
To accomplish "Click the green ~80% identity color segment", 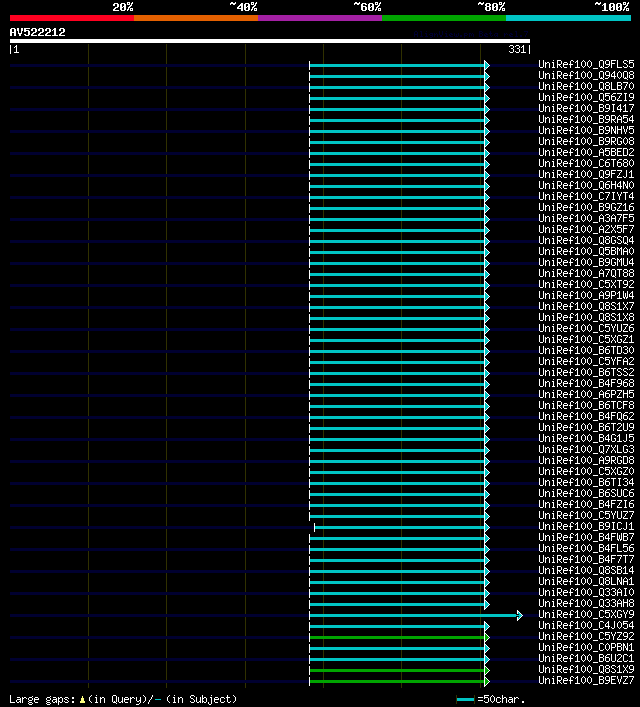I will [444, 18].
